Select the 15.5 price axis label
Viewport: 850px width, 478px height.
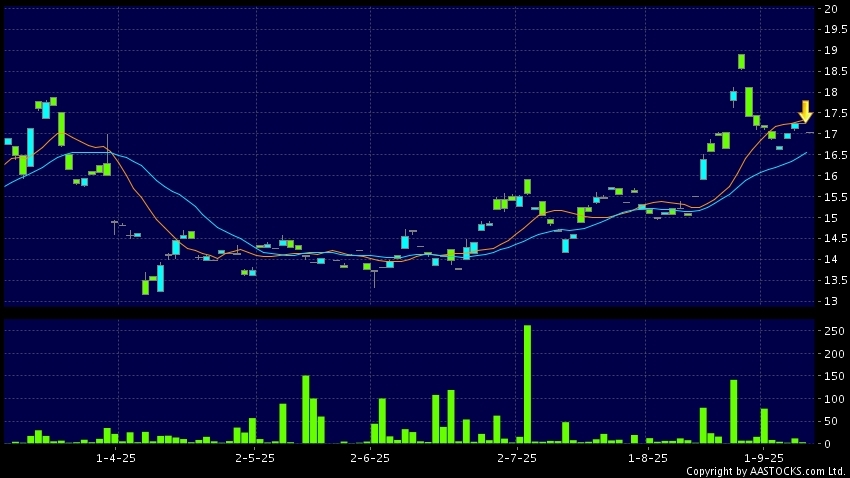(x=835, y=197)
